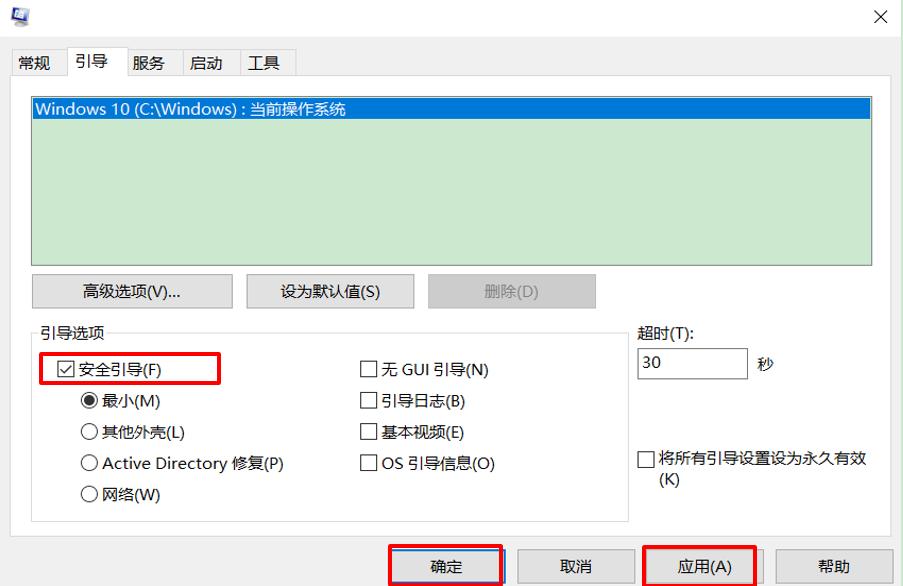
Task: Enable the 引导日志(B) checkbox
Action: (369, 400)
